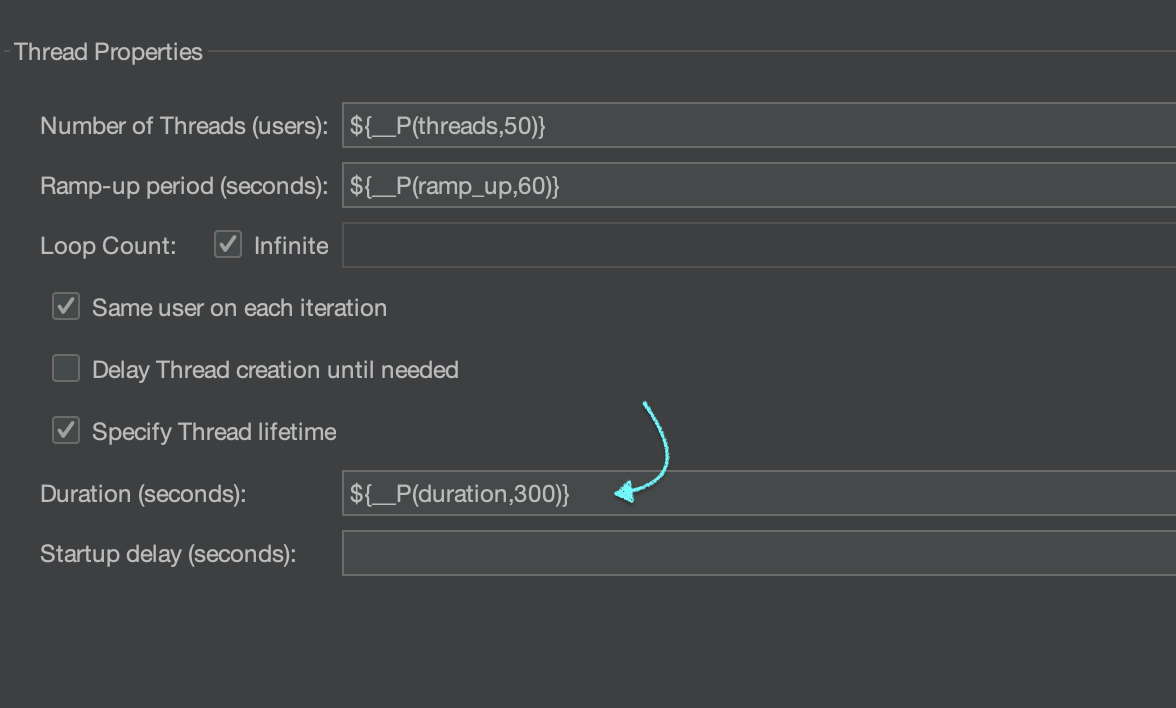Viewport: 1176px width, 708px height.
Task: Click the empty Loop Count field
Action: tap(758, 246)
